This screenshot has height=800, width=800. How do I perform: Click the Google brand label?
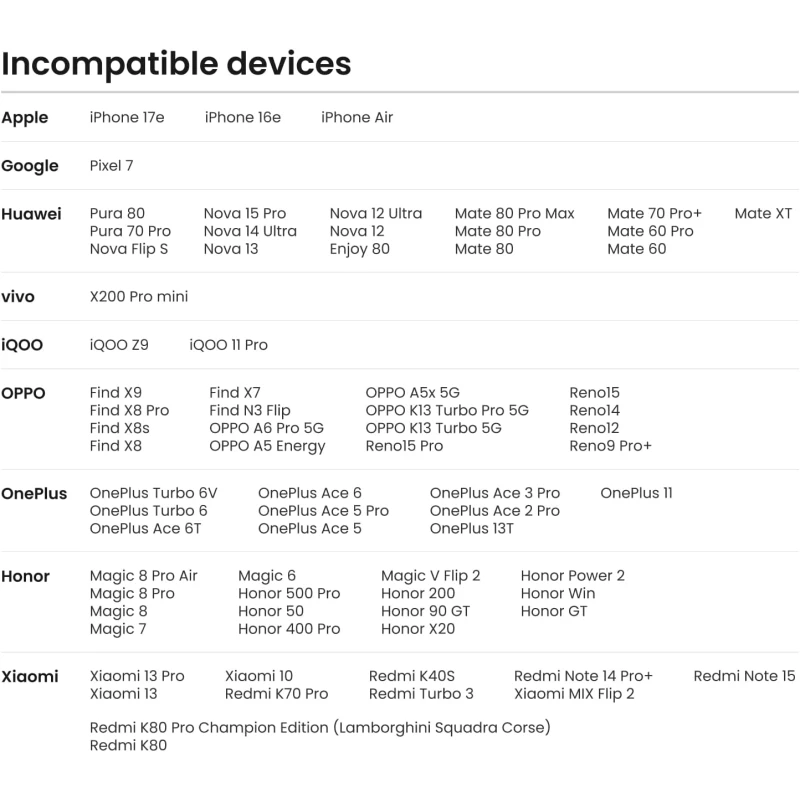30,166
